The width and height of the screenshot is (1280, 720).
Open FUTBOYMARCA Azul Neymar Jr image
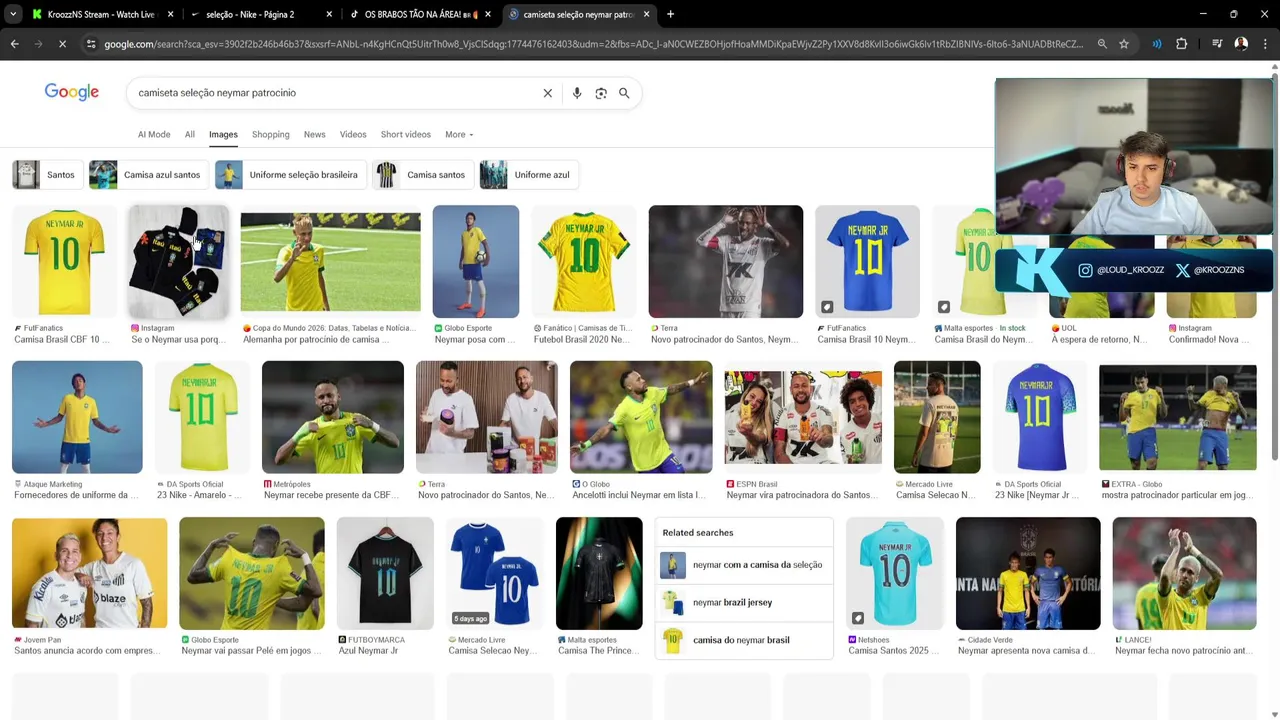pos(385,573)
